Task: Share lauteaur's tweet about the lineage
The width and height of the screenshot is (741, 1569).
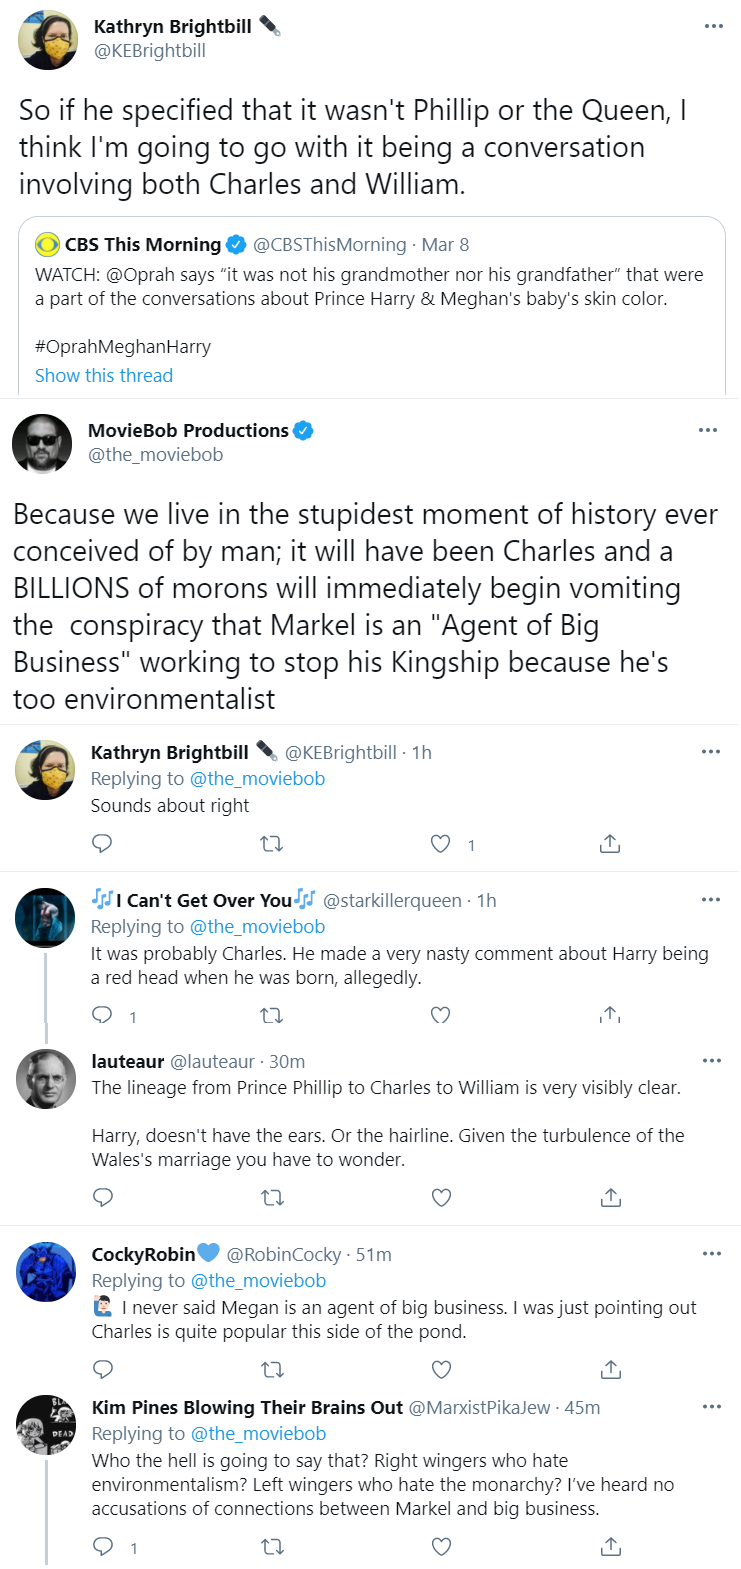Action: pos(611,1197)
